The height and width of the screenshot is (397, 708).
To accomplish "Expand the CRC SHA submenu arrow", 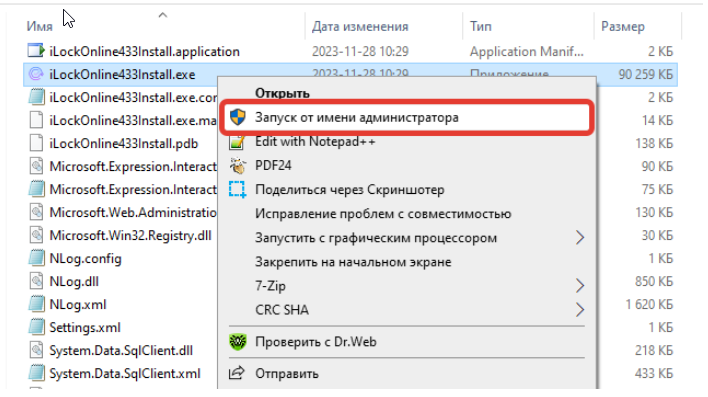I will (580, 310).
